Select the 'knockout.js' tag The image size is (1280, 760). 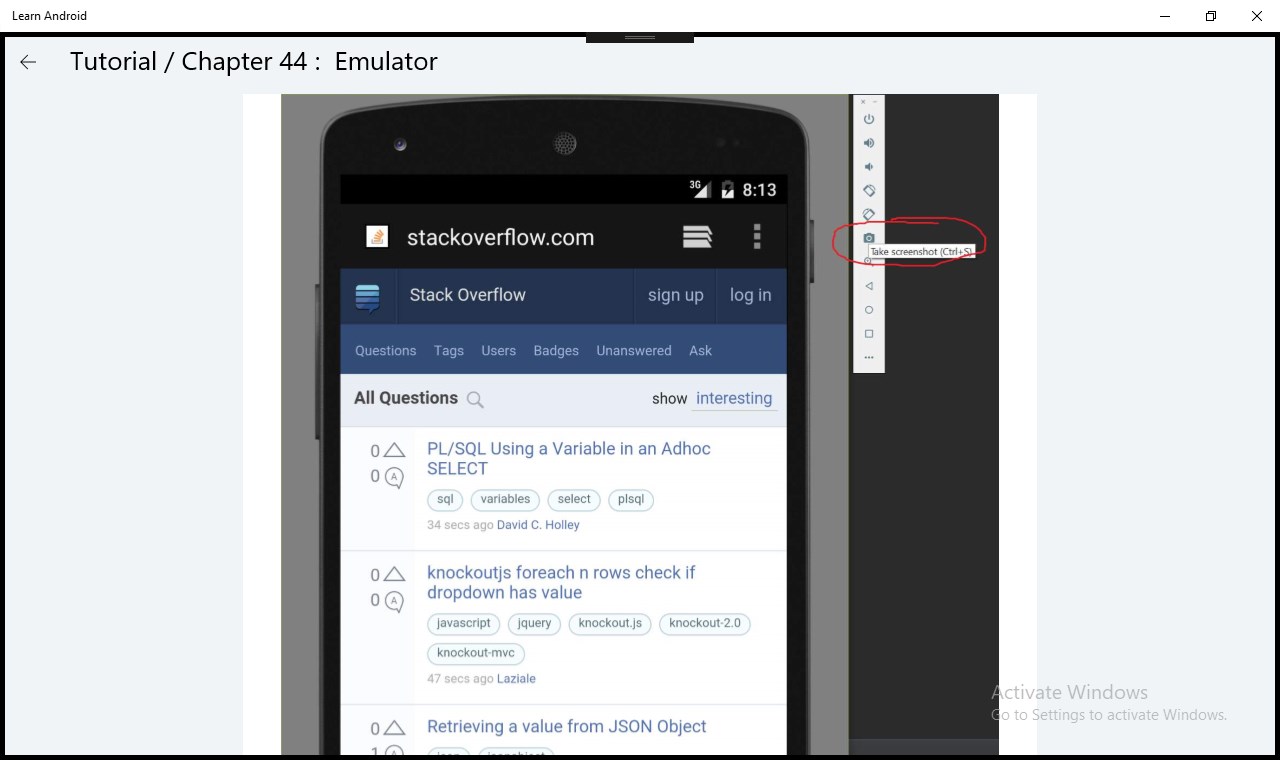click(x=610, y=623)
